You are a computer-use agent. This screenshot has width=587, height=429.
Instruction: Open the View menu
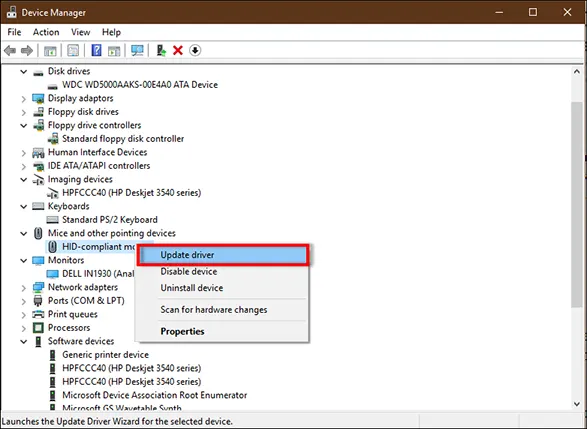[80, 32]
